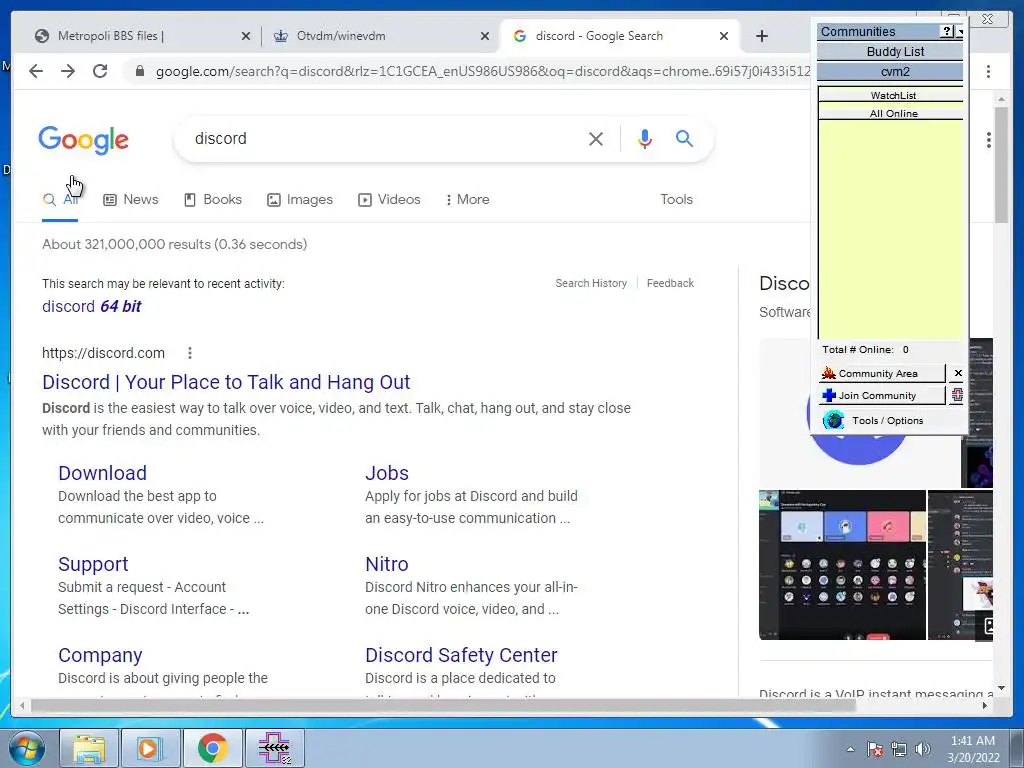The width and height of the screenshot is (1024, 768).
Task: Switch to the Buddy List section
Action: pyautogui.click(x=890, y=52)
